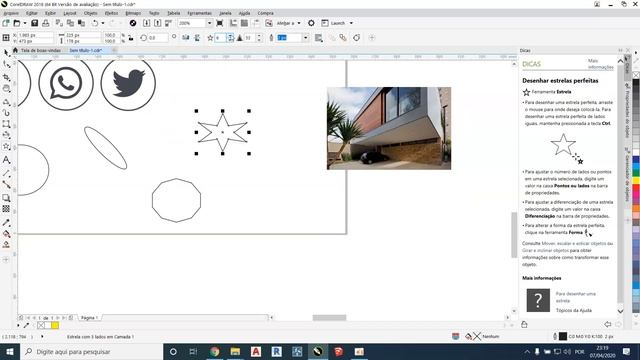Switch to the Página 1 tab
640x360 pixels.
tap(88, 318)
